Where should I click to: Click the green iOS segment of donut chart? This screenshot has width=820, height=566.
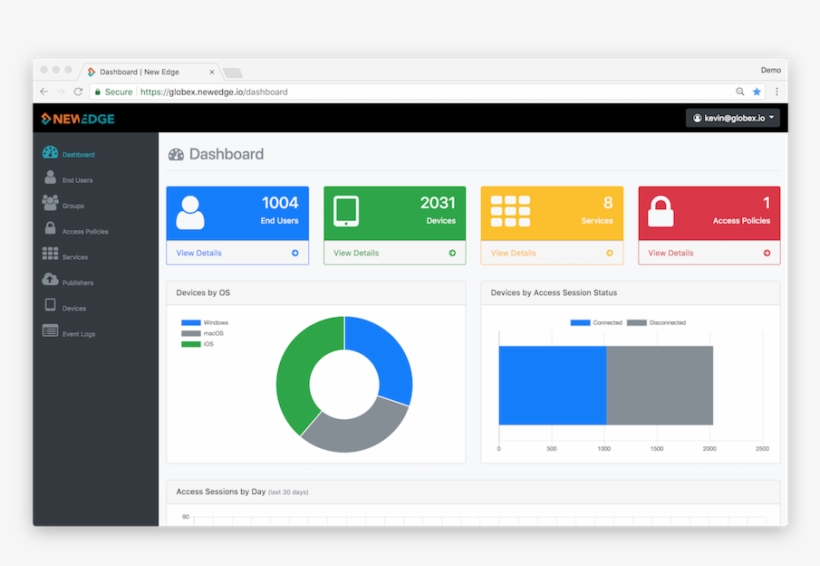[x=293, y=375]
